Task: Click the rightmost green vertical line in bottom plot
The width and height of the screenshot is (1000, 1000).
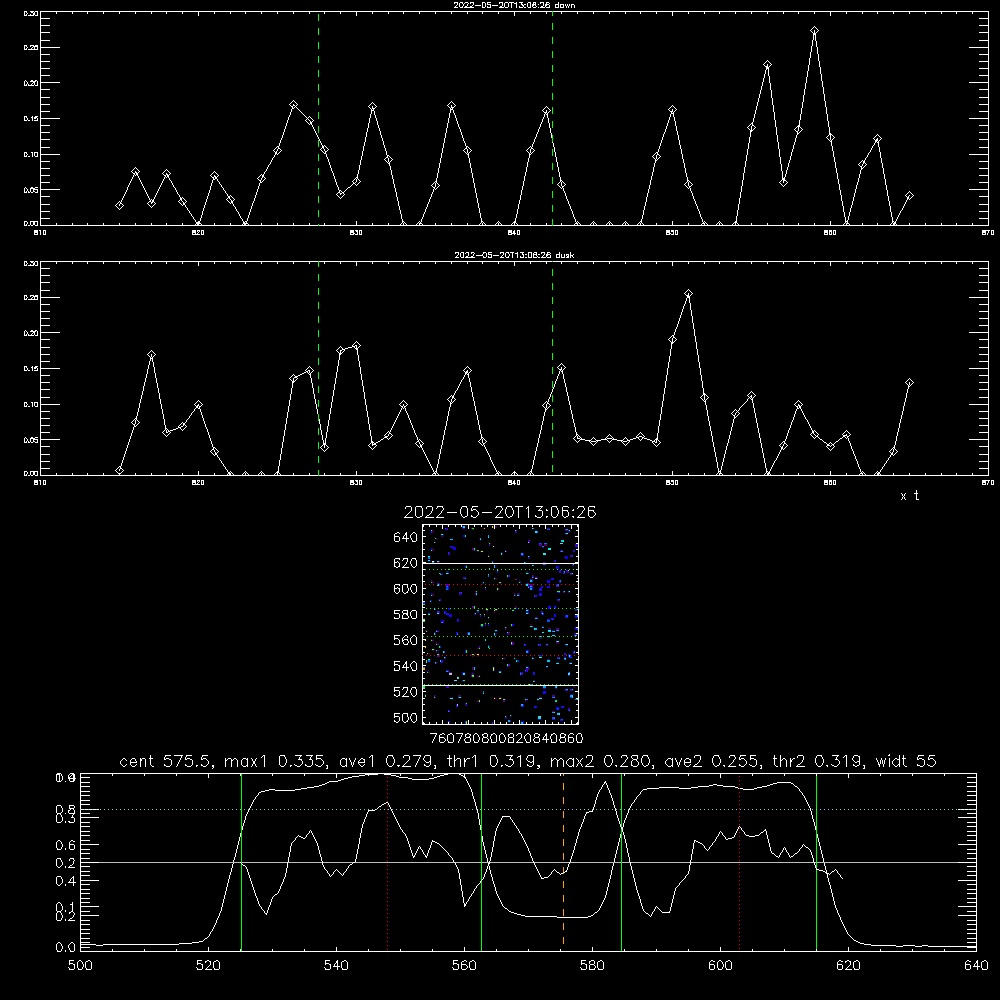Action: click(816, 861)
